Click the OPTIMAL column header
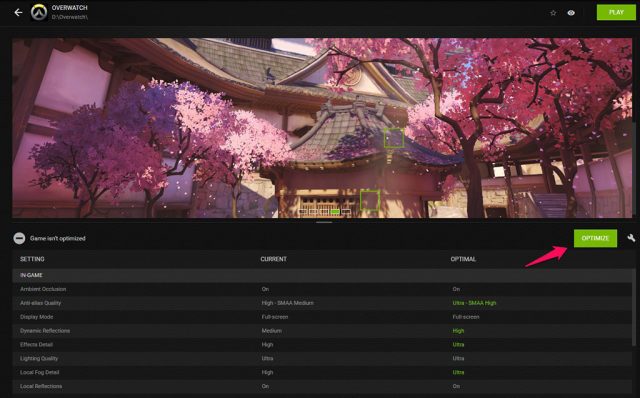This screenshot has height=398, width=640. [x=463, y=259]
